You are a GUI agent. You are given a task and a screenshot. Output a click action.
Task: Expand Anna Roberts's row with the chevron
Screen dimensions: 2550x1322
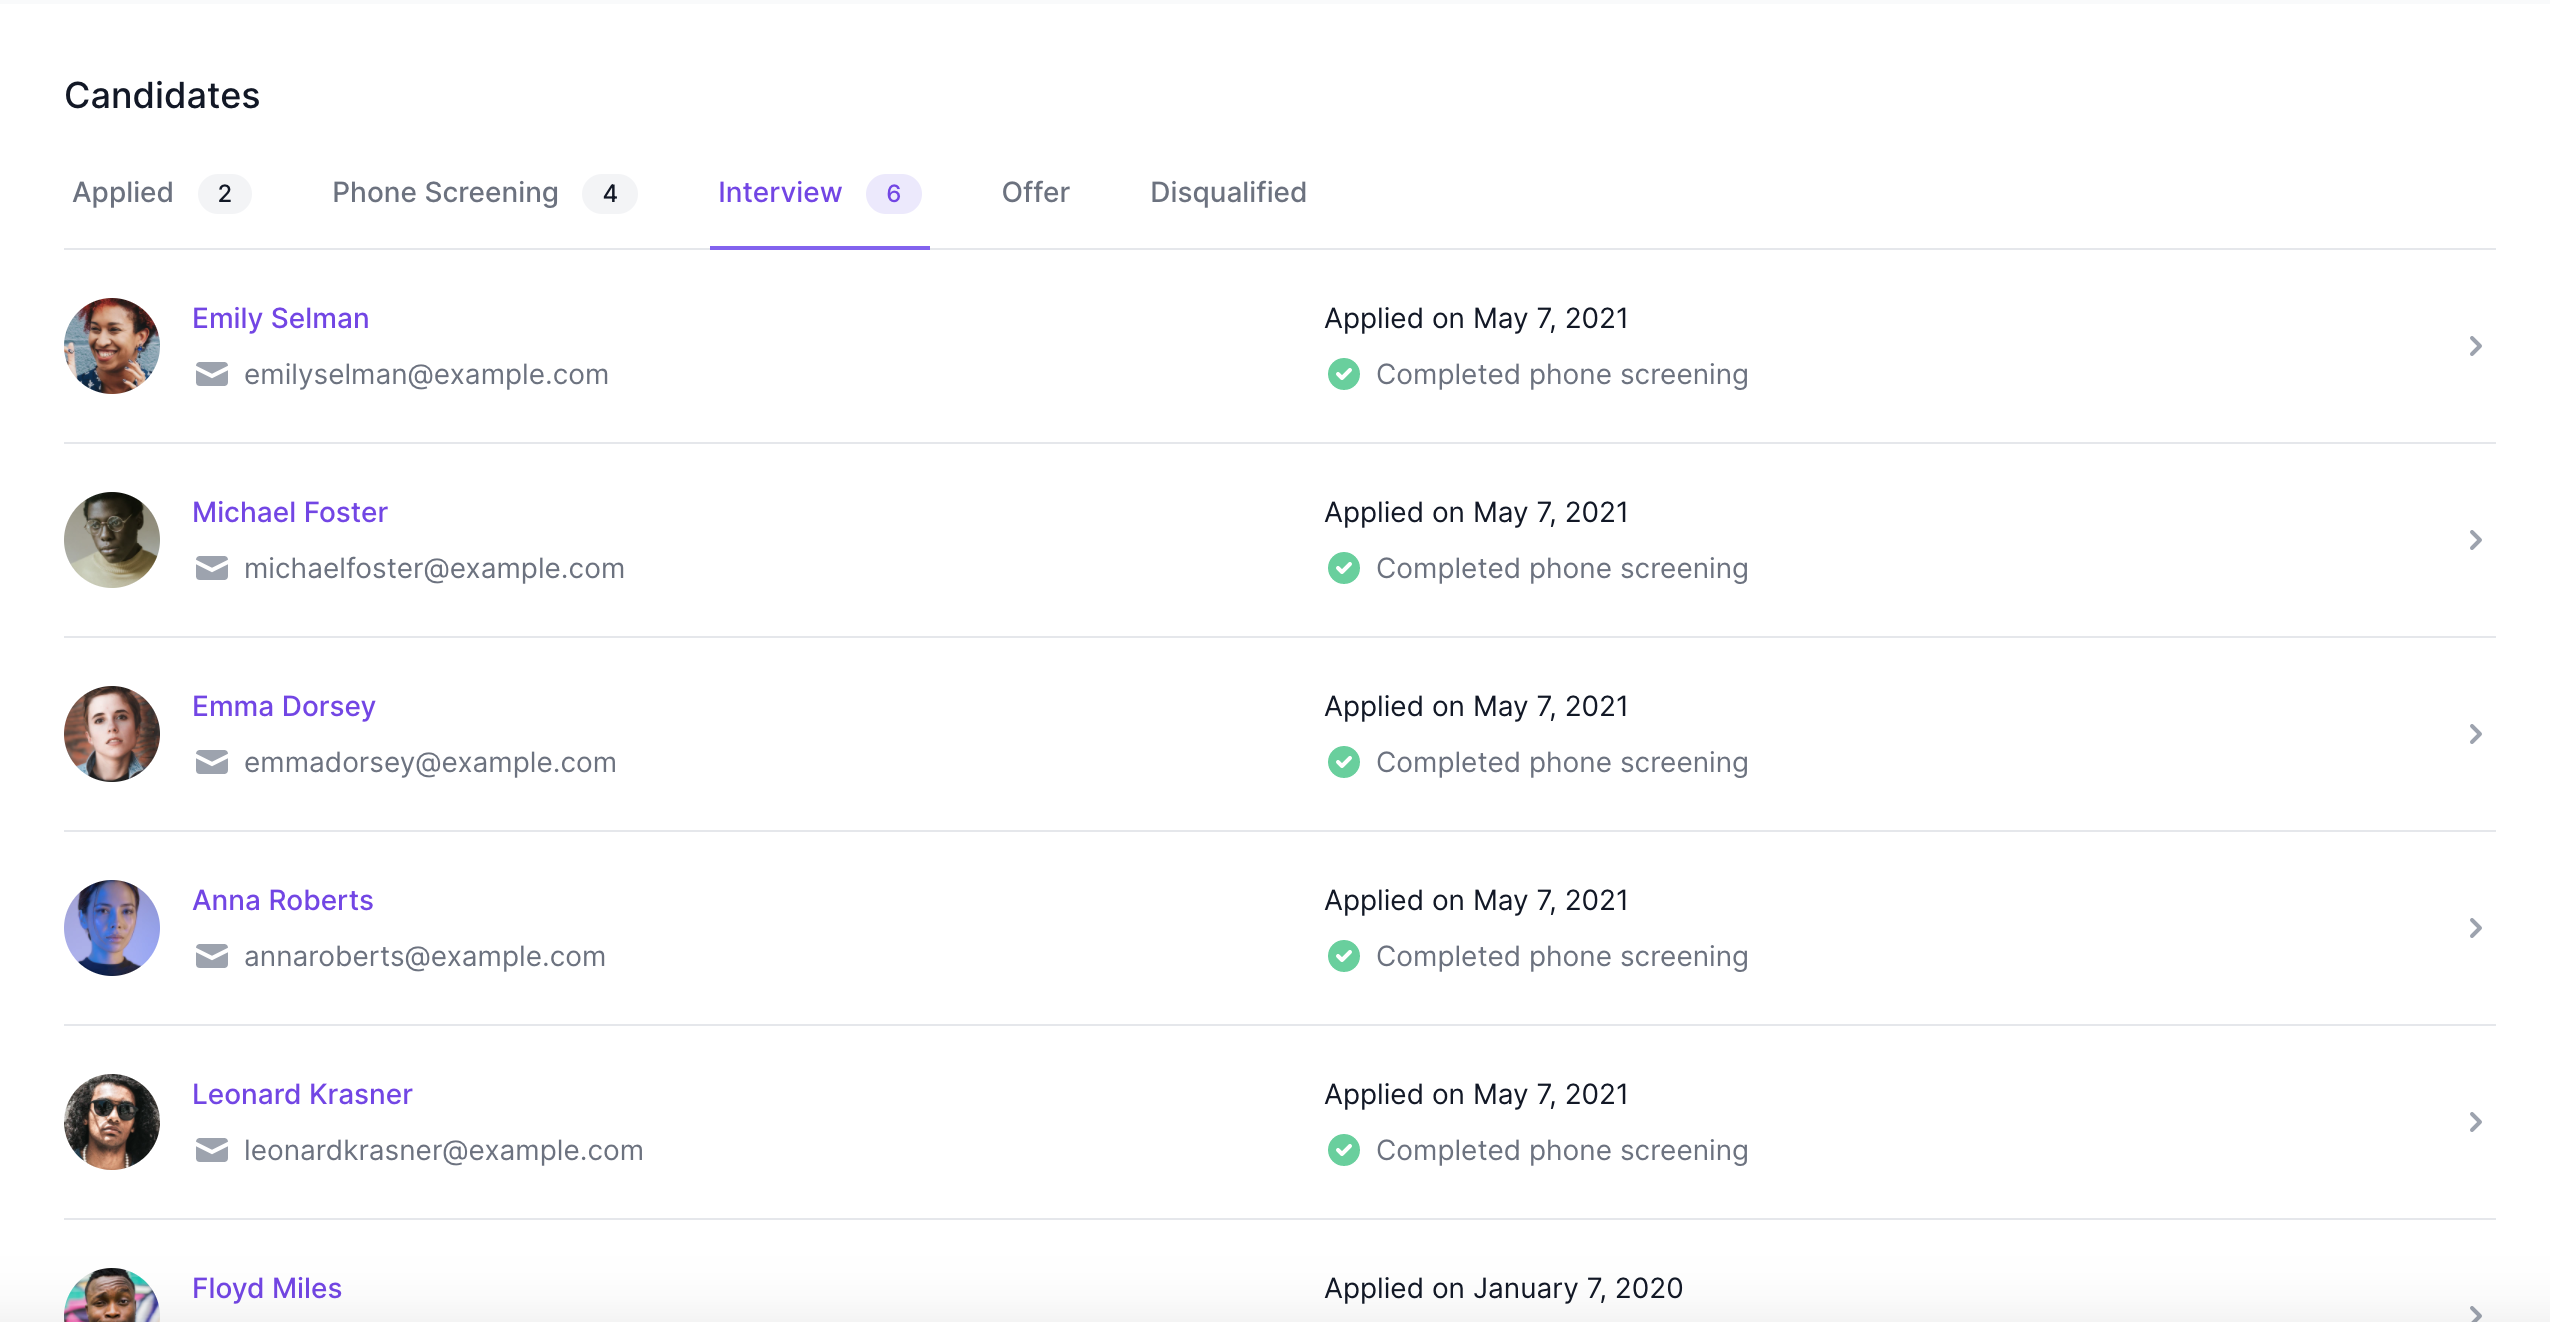(x=2476, y=928)
